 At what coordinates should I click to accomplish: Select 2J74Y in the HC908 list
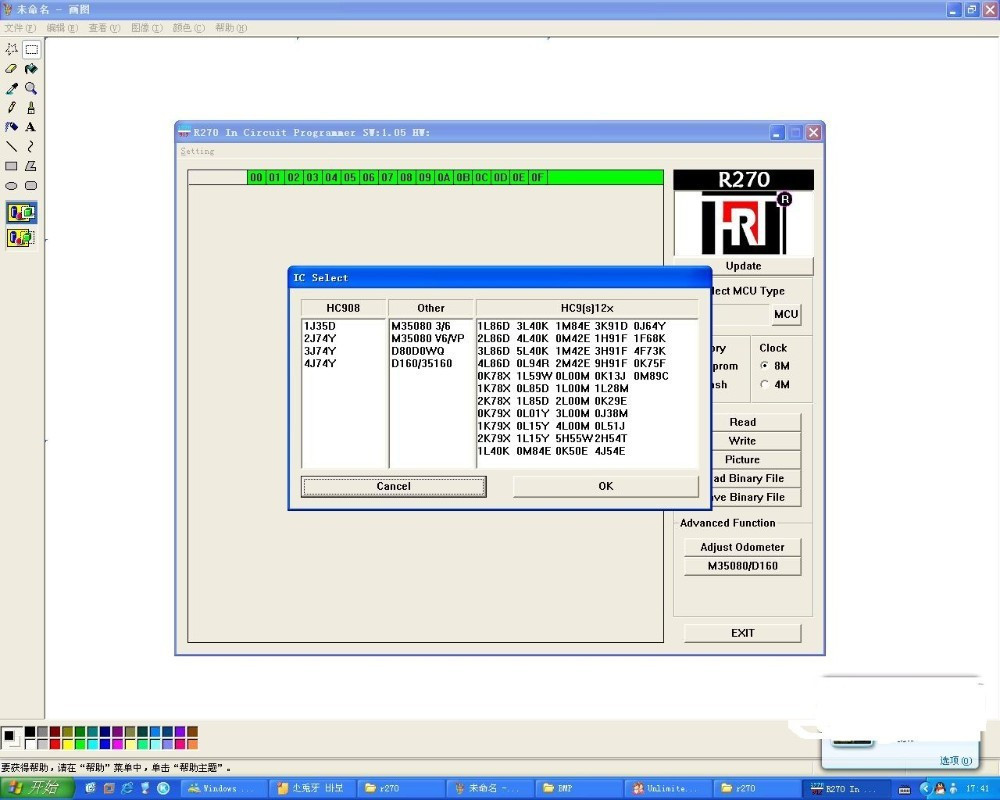320,338
